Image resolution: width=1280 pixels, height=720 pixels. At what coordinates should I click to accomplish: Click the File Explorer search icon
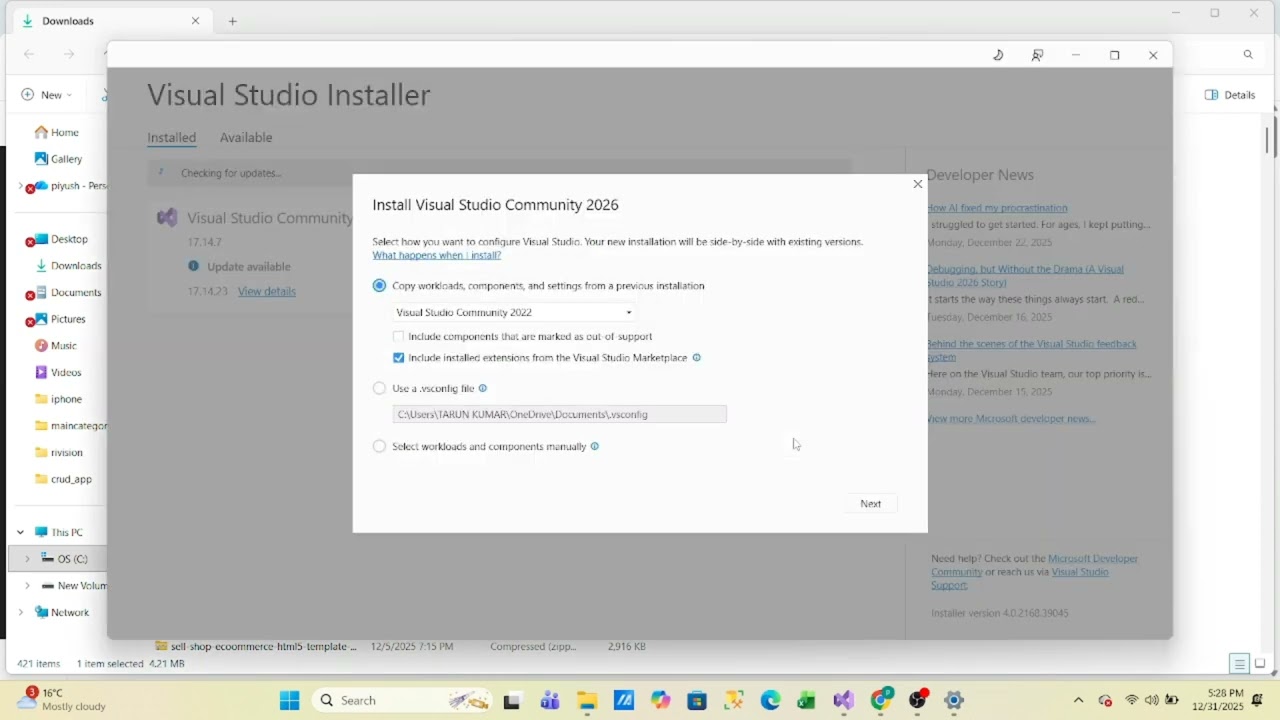[1248, 55]
